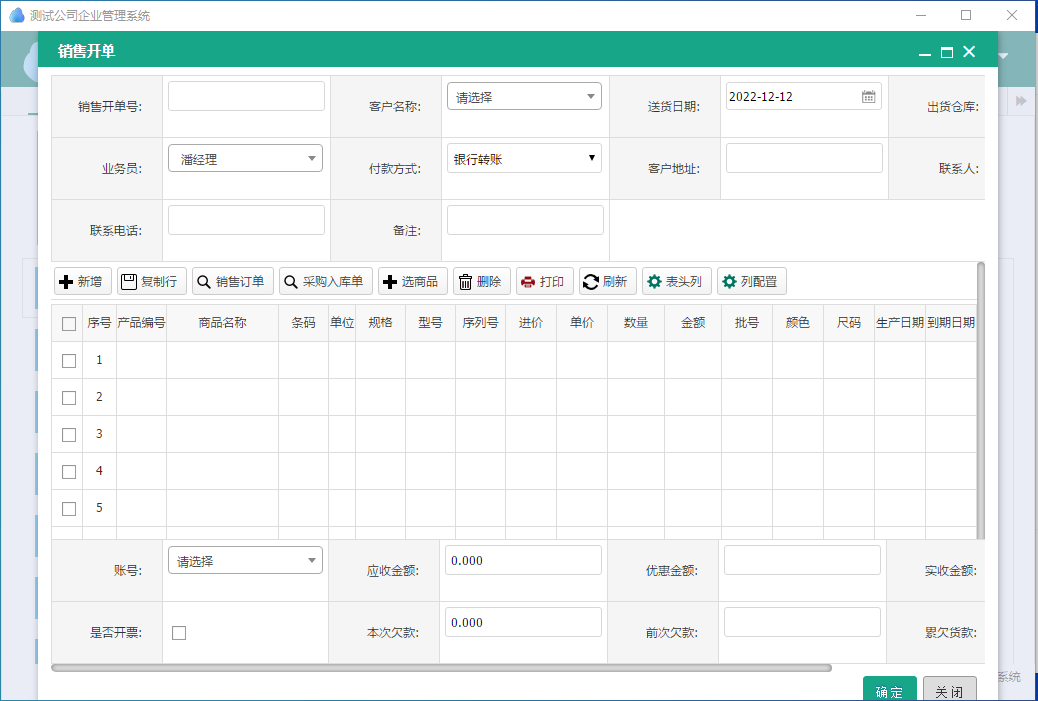Click the 新增 add row button

(x=83, y=281)
